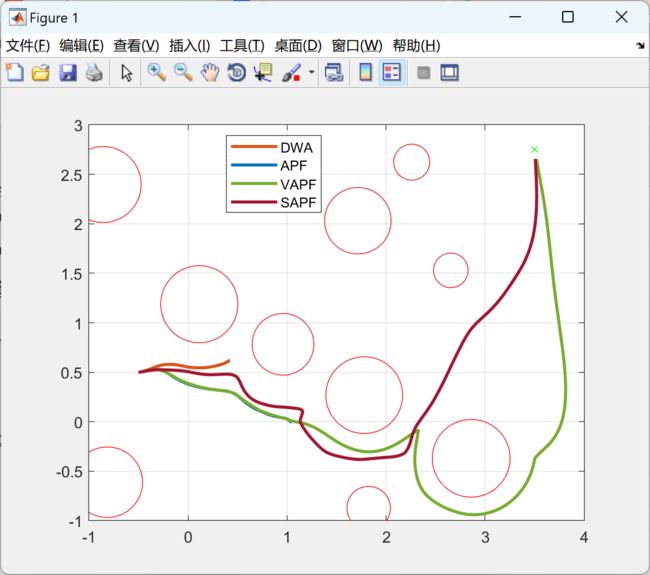Open the 查看(V) menu

136,46
